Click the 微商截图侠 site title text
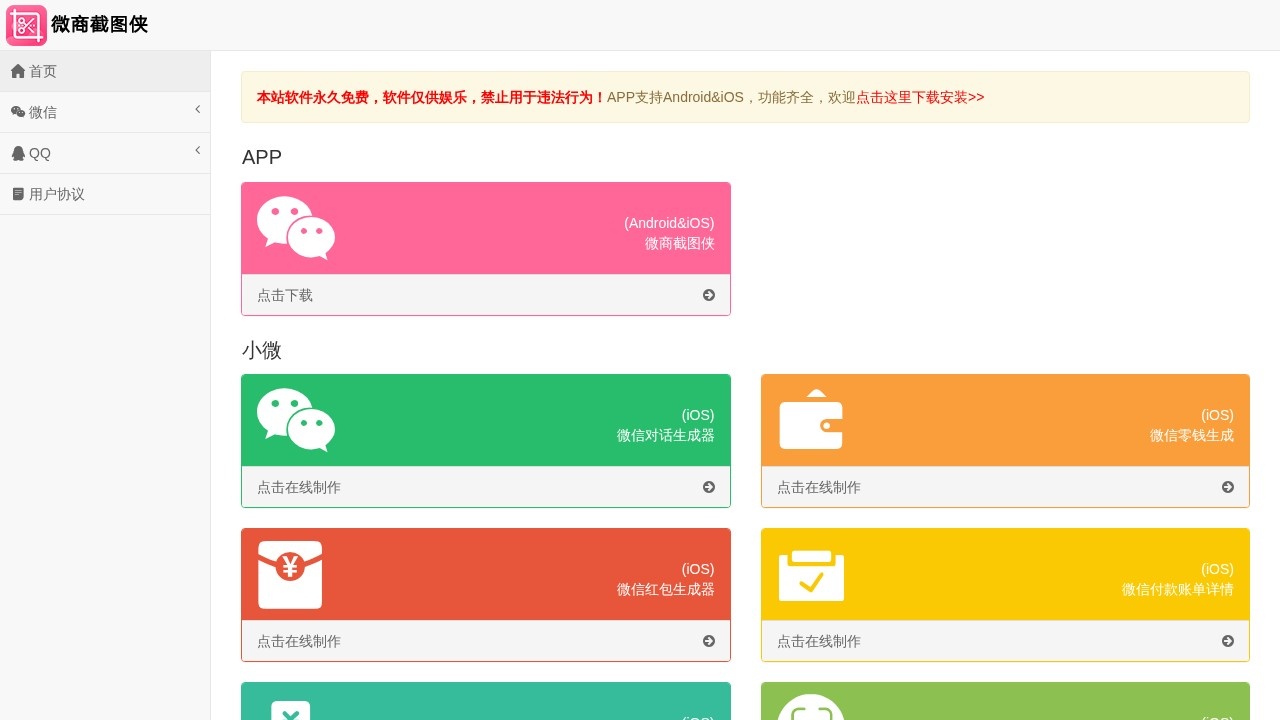This screenshot has width=1280, height=720. 99,25
